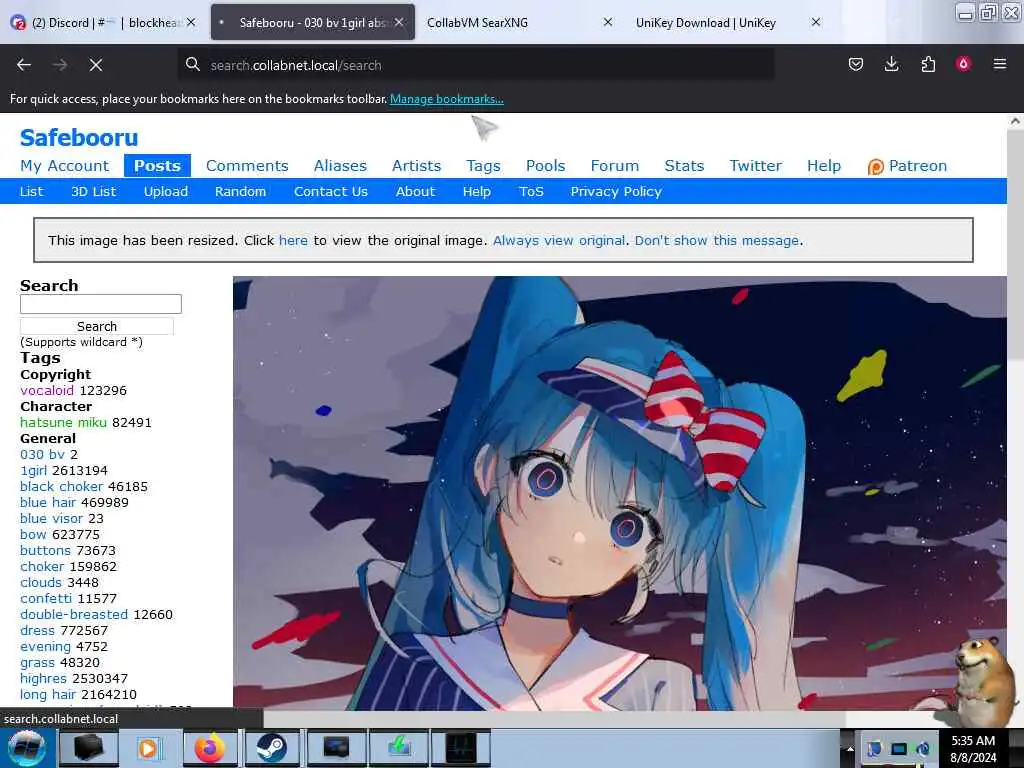Open the Stats page

684,166
